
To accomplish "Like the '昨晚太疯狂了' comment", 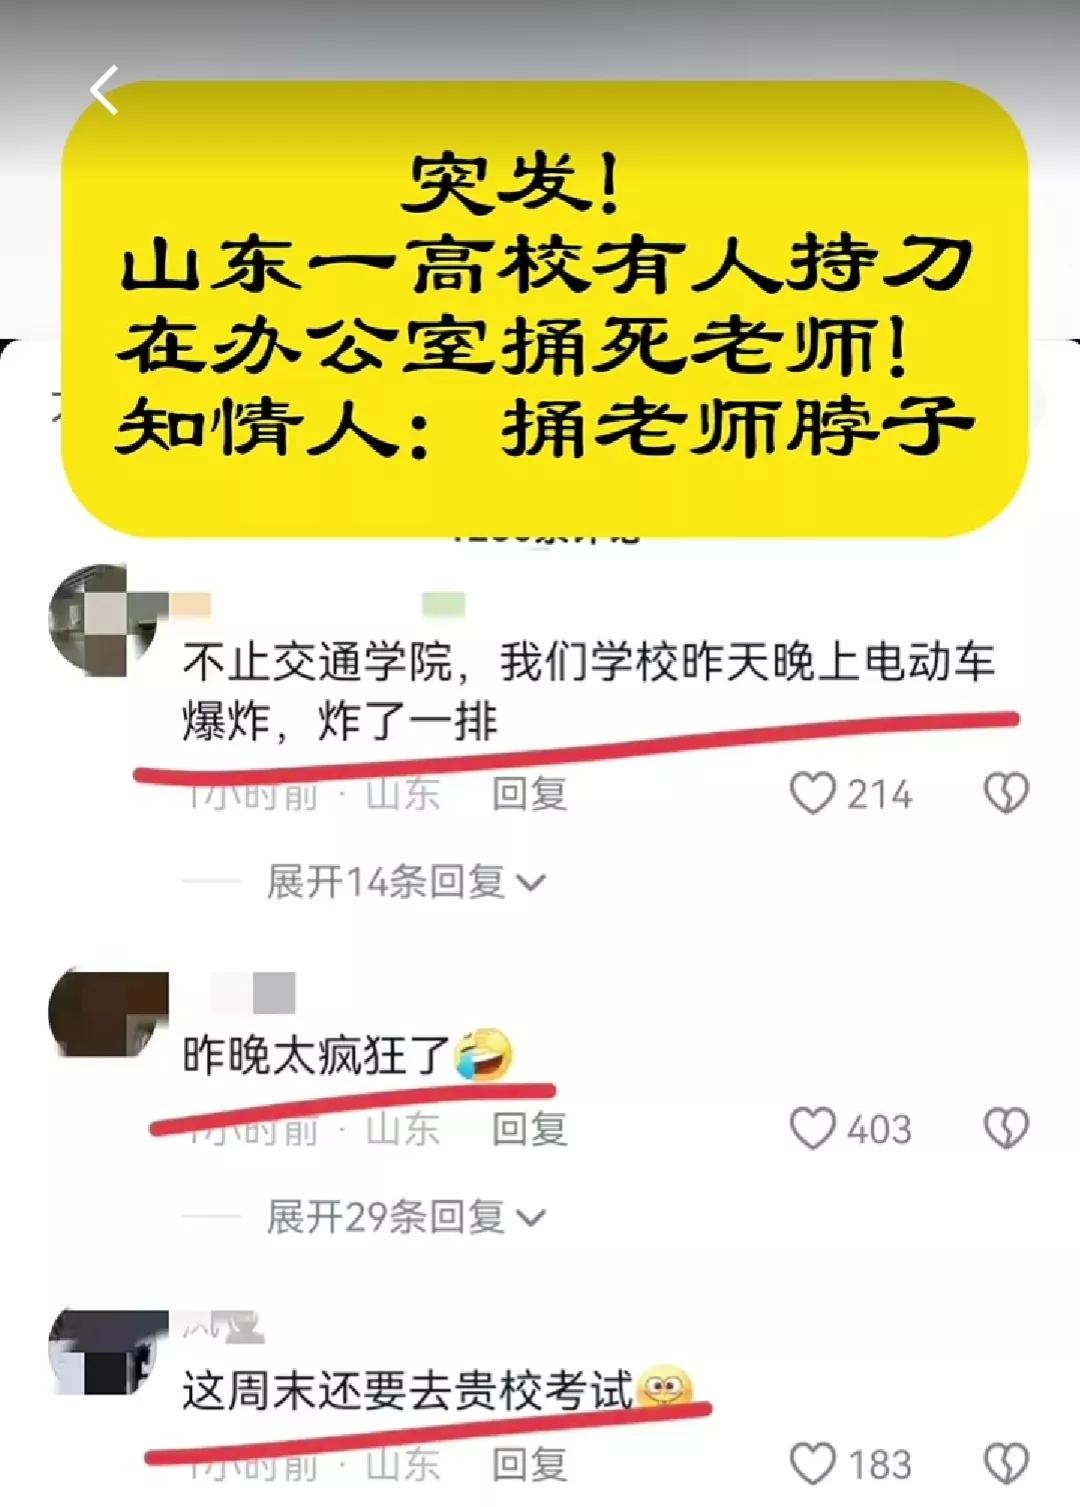I will click(812, 1129).
